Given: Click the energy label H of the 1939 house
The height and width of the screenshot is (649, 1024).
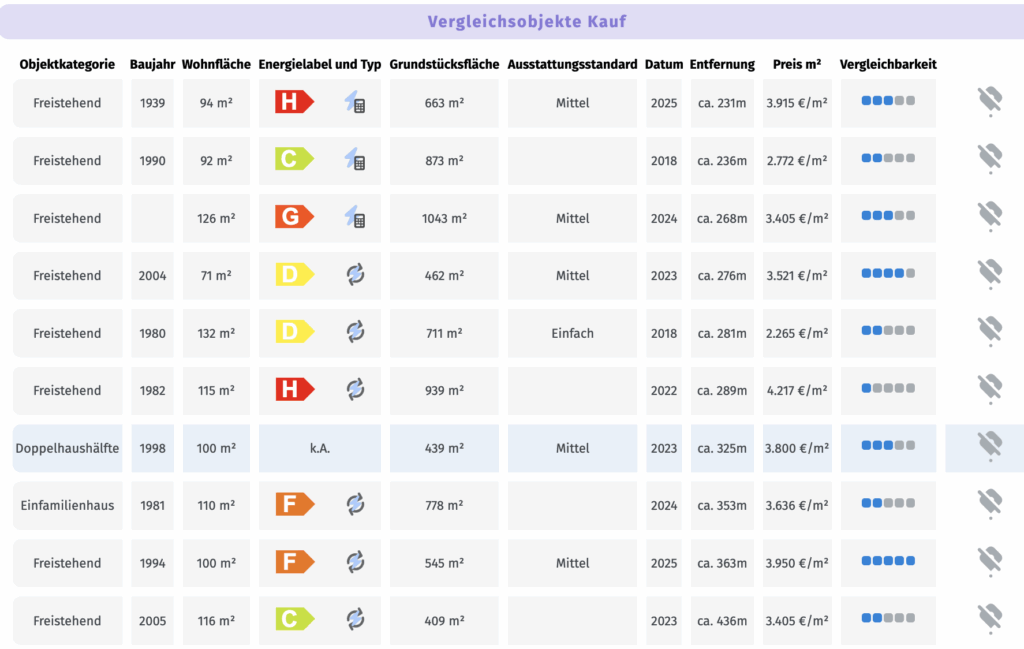Looking at the screenshot, I should (295, 102).
